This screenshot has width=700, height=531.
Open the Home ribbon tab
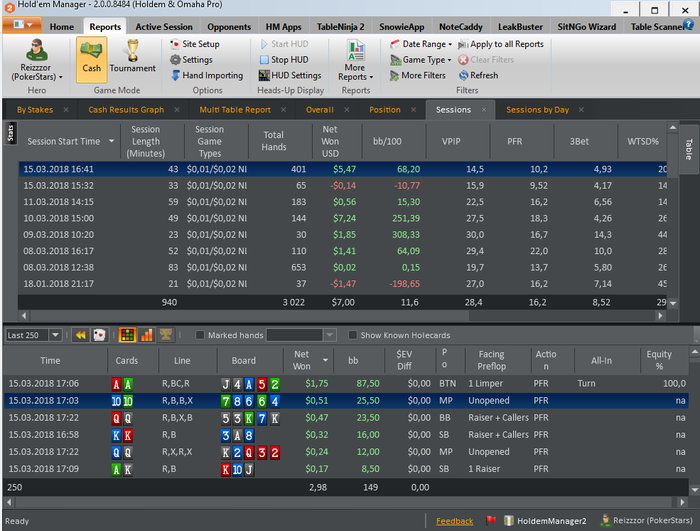(62, 27)
